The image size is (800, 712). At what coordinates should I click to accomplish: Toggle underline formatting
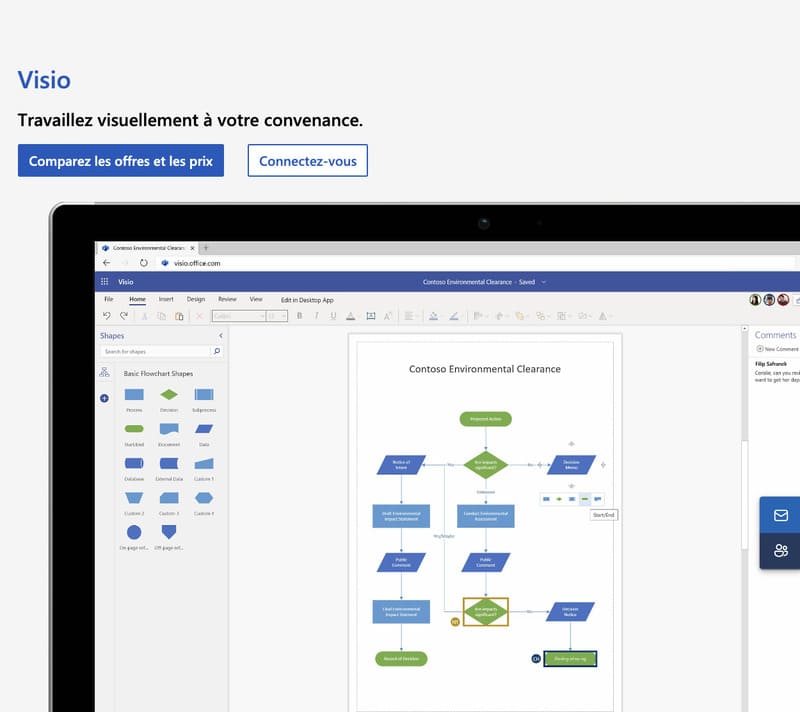point(332,316)
